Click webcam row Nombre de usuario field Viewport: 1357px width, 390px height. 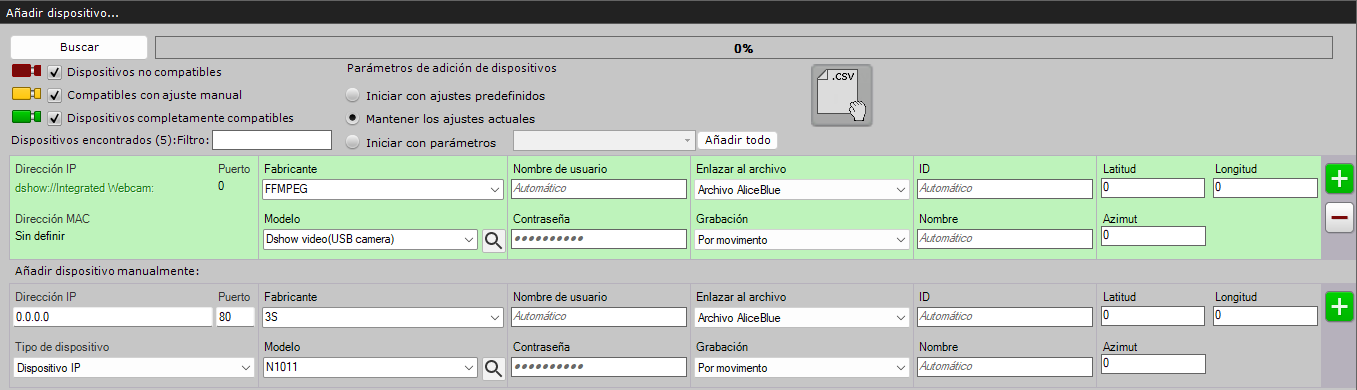(x=598, y=188)
